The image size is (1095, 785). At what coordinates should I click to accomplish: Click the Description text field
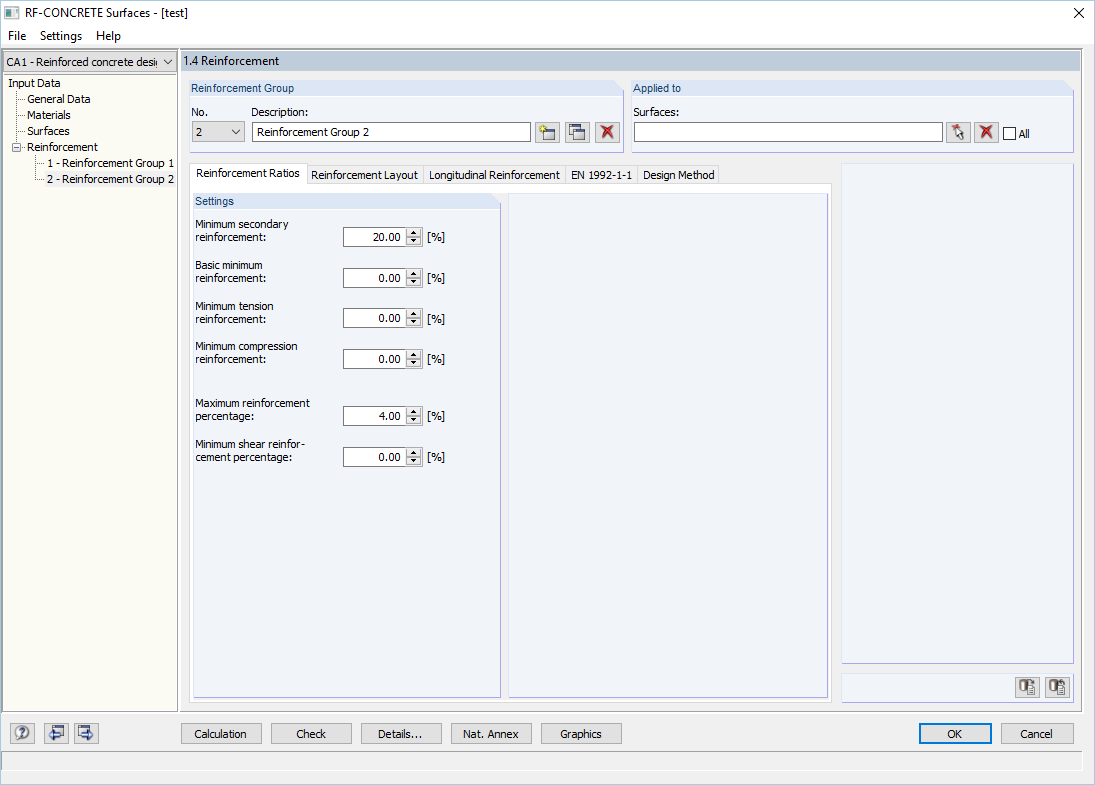tap(391, 132)
